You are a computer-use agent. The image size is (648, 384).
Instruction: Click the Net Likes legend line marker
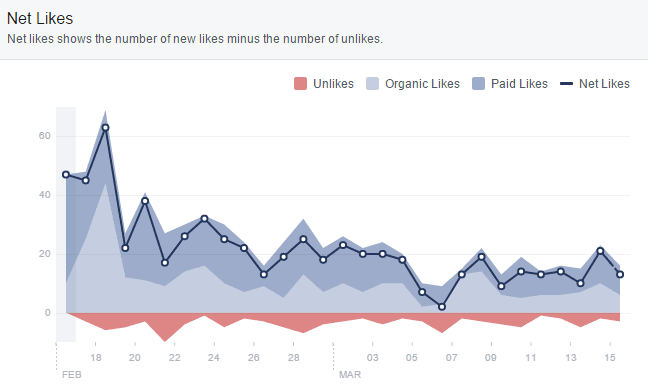click(x=566, y=83)
